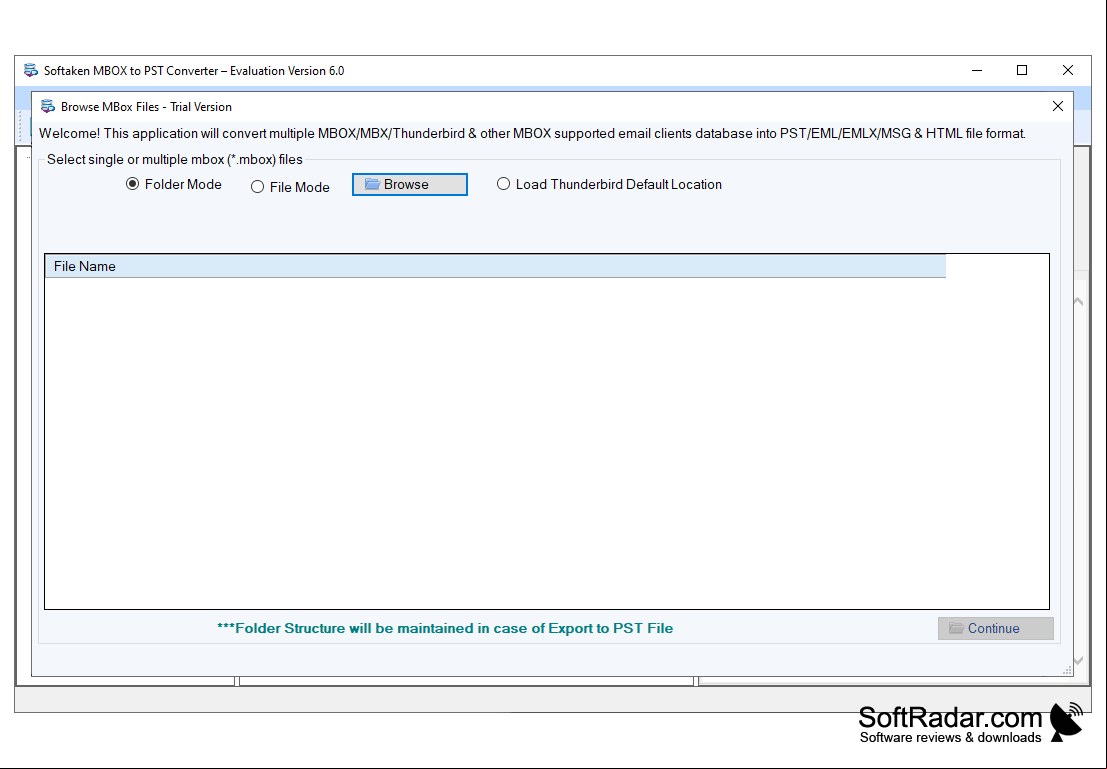Close the Softaken MBOX to PST Converter window
Viewport: 1107px width, 769px height.
click(1067, 70)
